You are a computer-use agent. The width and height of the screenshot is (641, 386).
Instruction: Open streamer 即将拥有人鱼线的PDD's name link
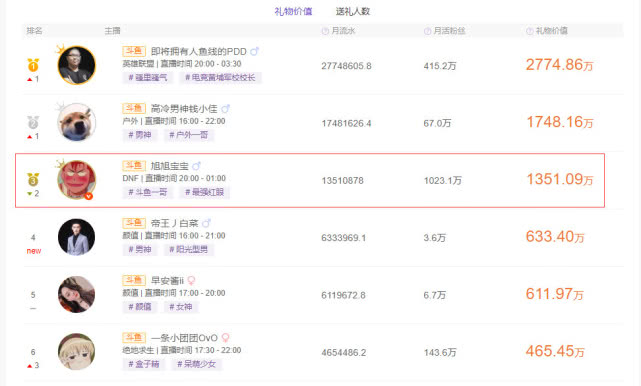point(199,52)
